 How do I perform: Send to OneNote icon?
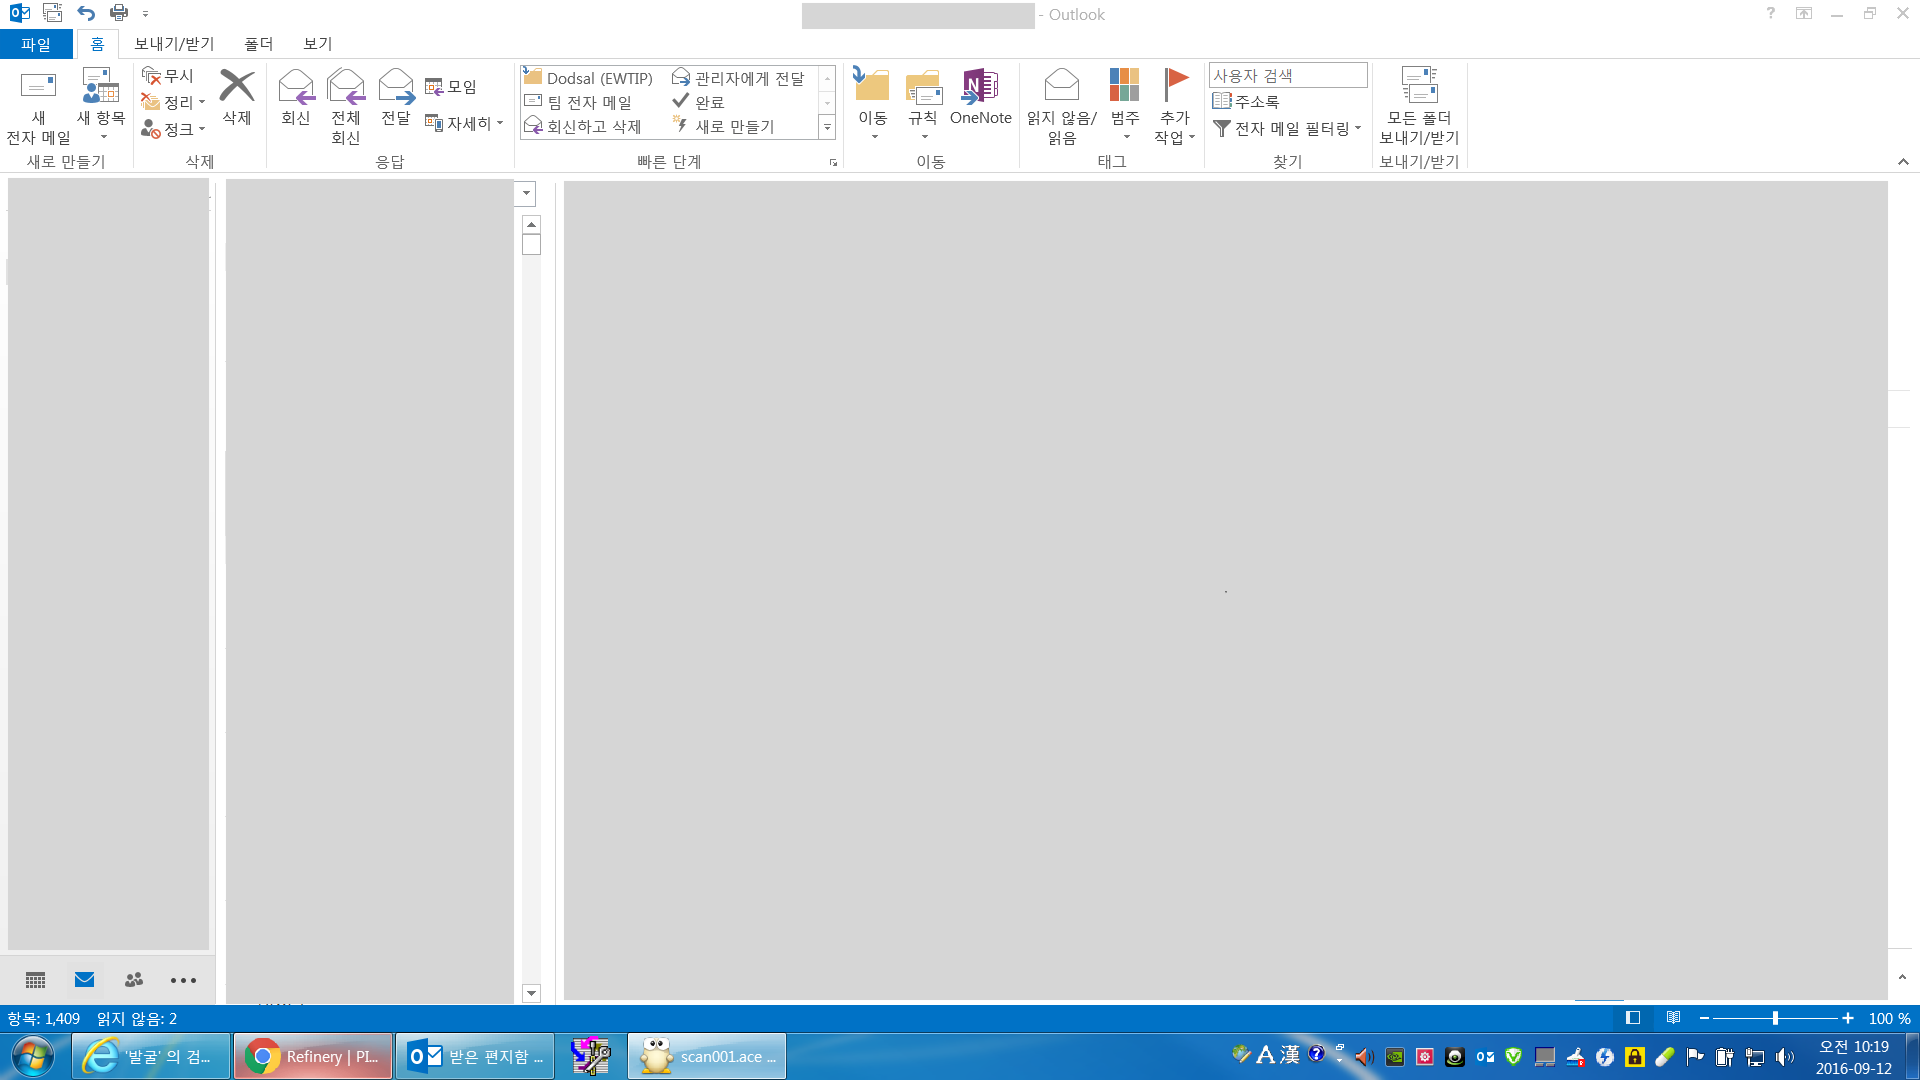(x=980, y=88)
